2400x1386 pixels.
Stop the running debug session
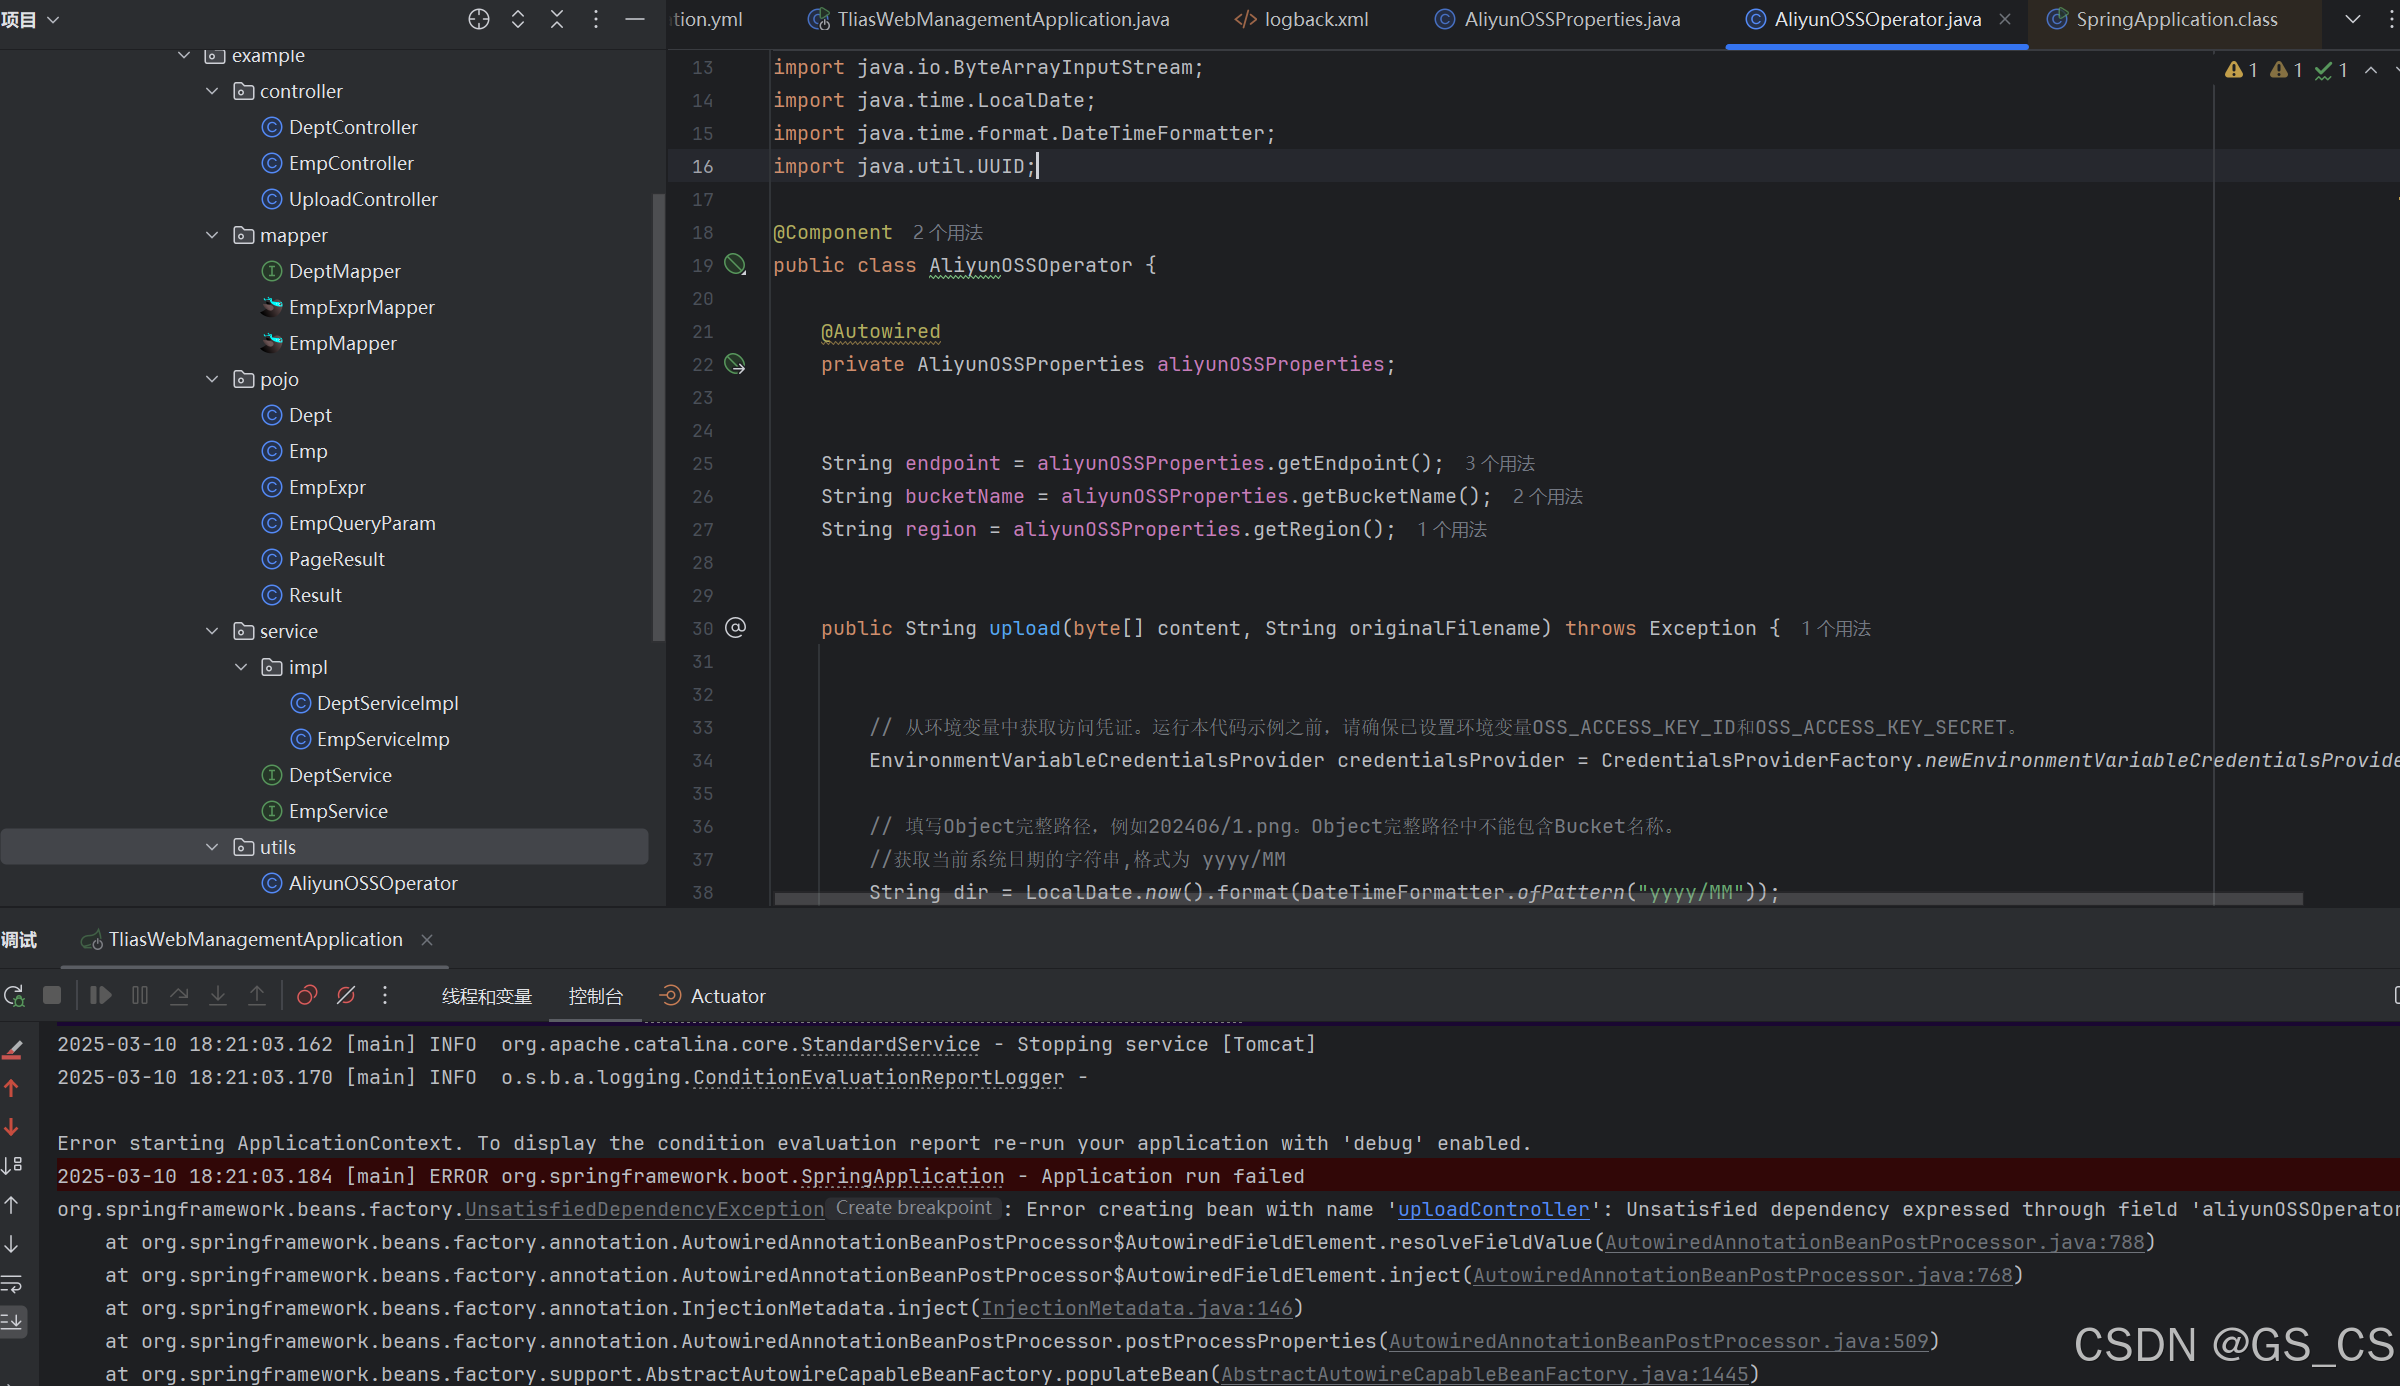(52, 995)
